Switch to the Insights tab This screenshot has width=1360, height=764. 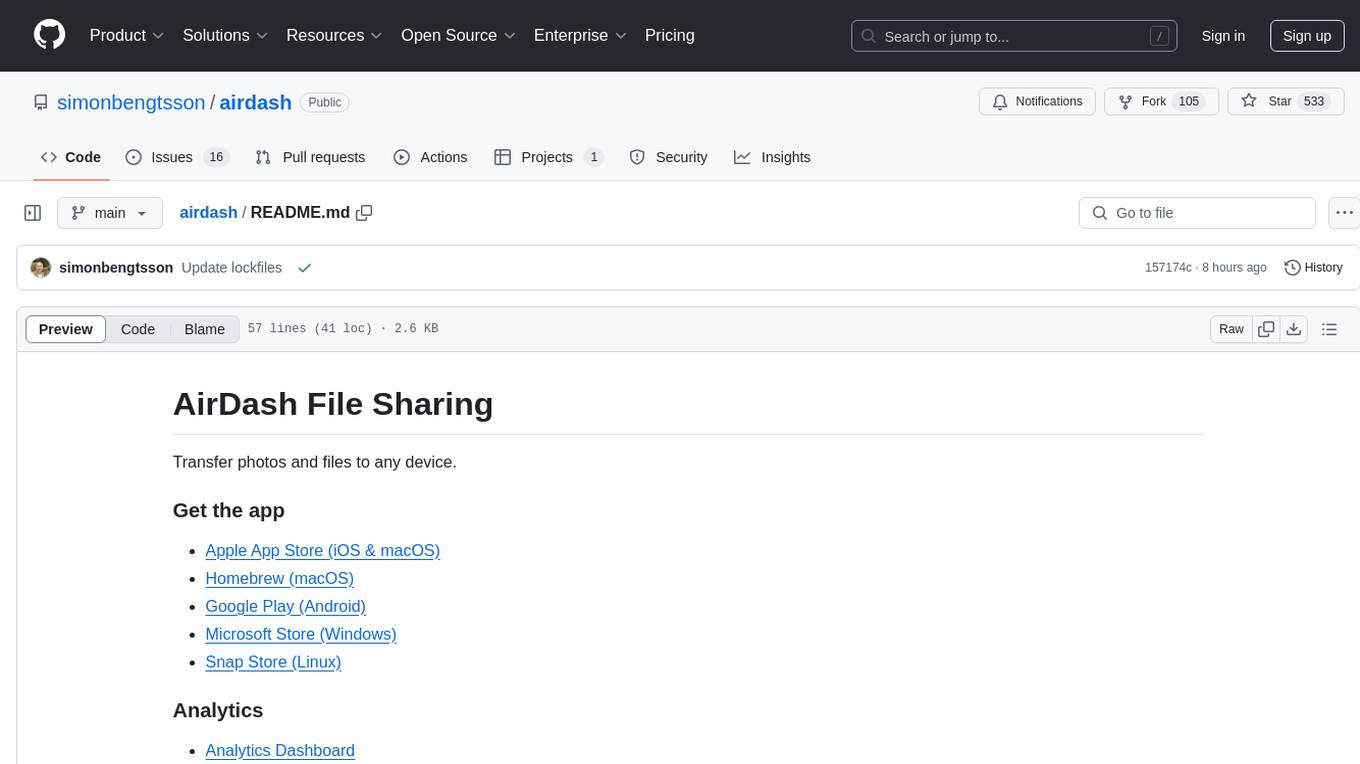click(772, 157)
